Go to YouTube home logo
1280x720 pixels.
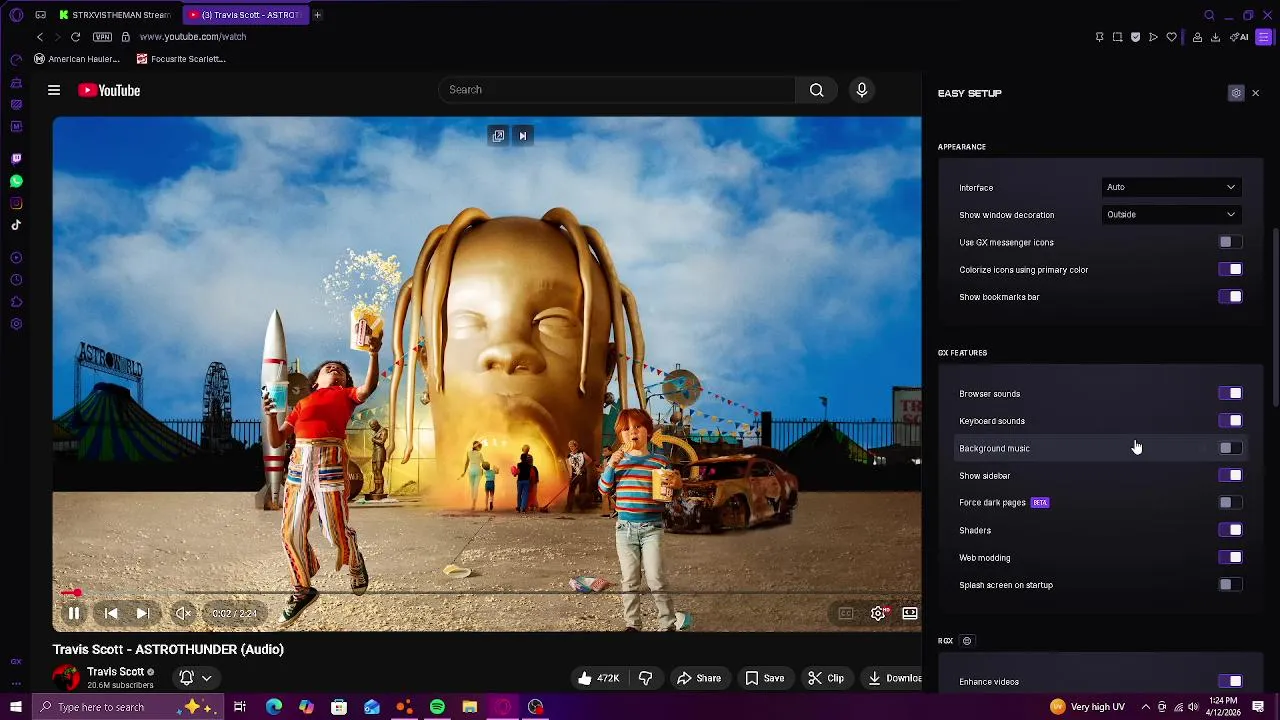pos(109,90)
